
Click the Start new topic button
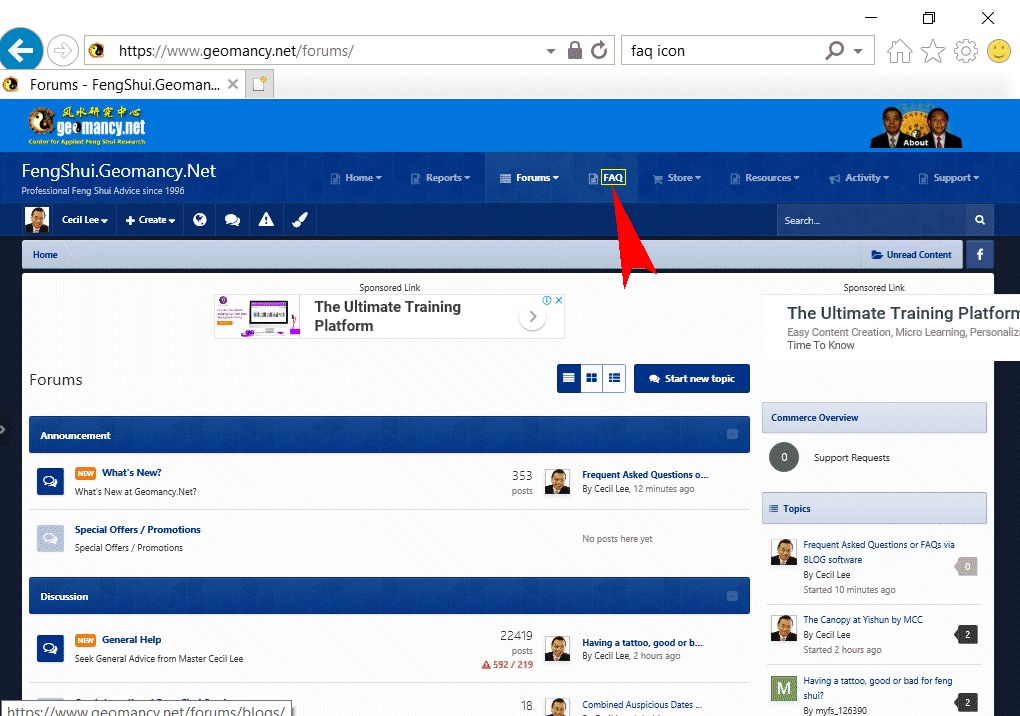click(x=691, y=379)
